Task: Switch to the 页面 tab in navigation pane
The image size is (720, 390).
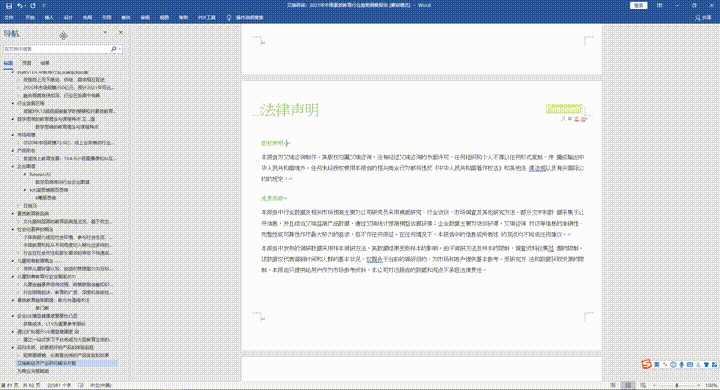Action: click(x=27, y=63)
